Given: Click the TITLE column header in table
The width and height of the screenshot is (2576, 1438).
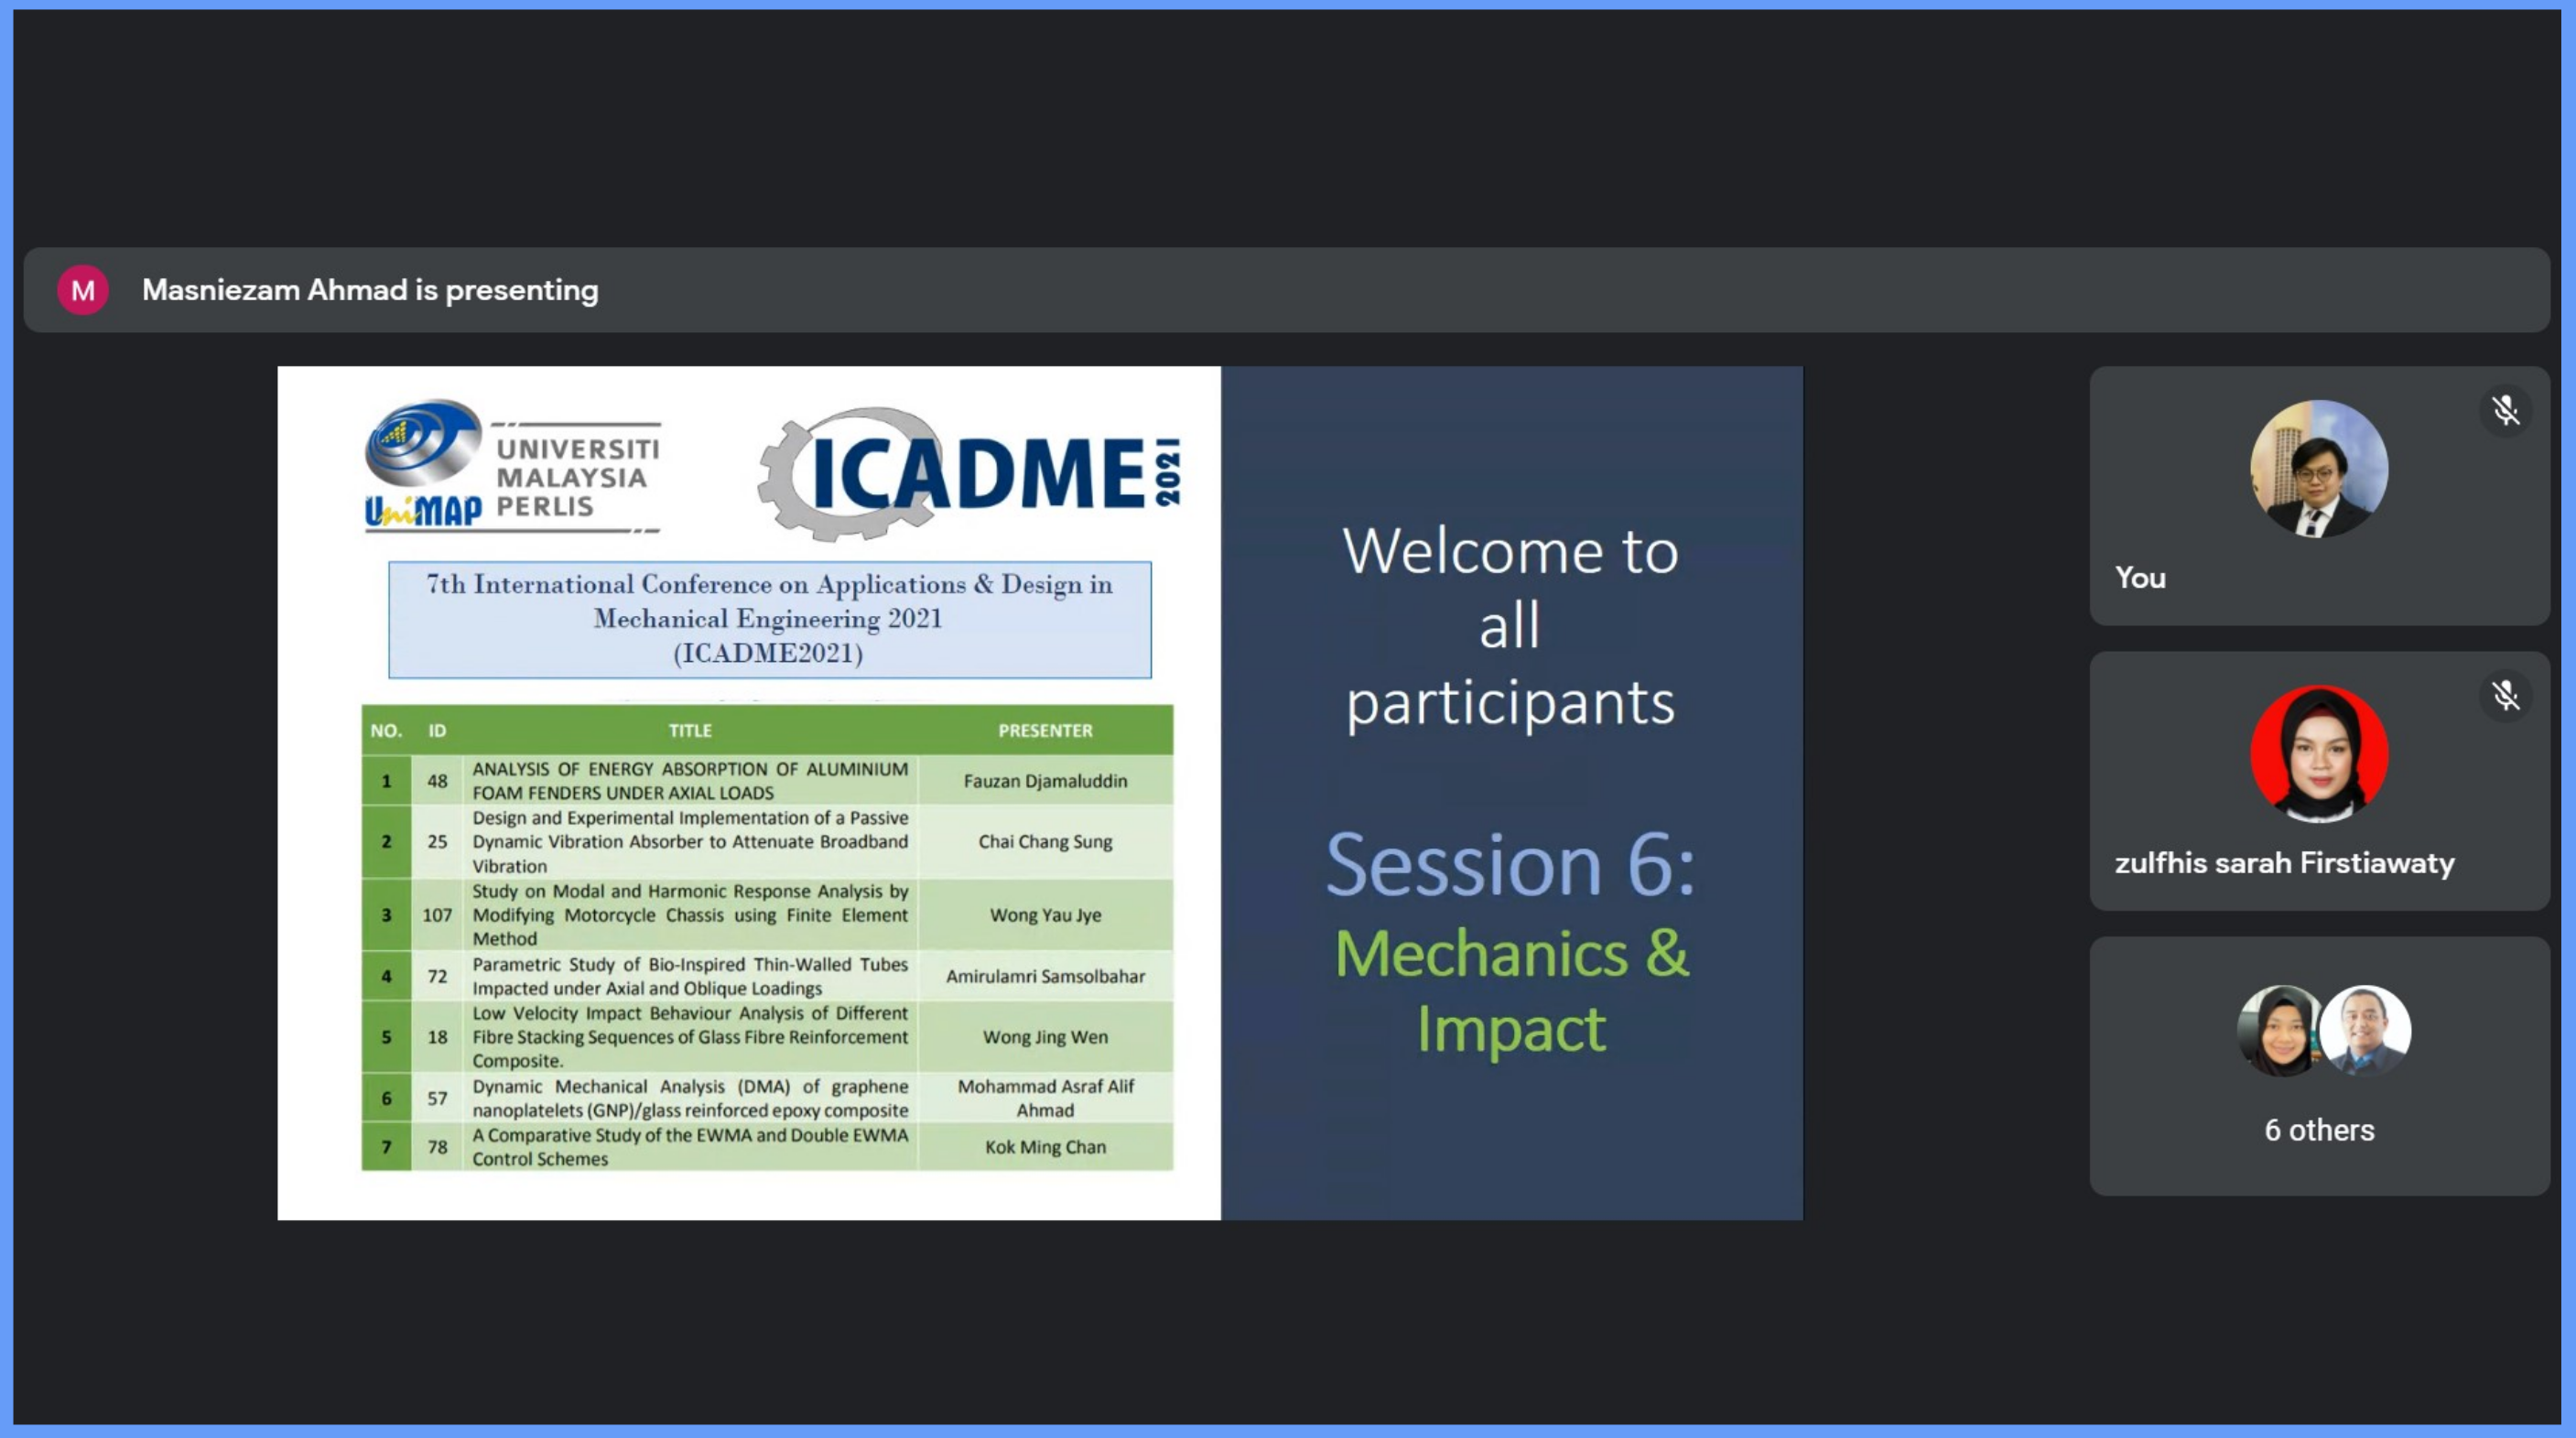Looking at the screenshot, I should [x=690, y=730].
